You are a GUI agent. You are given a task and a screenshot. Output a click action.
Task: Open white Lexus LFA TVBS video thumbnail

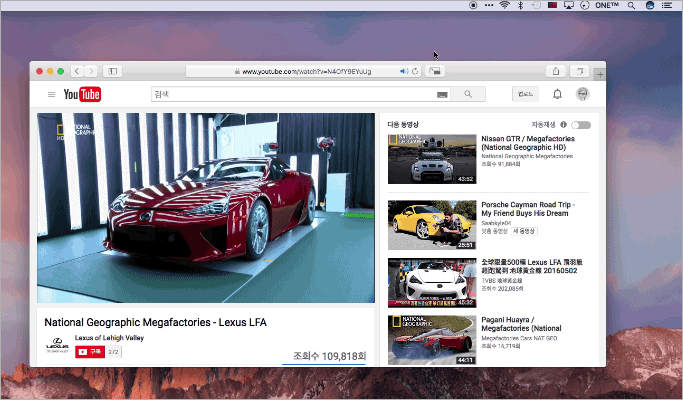[x=432, y=283]
